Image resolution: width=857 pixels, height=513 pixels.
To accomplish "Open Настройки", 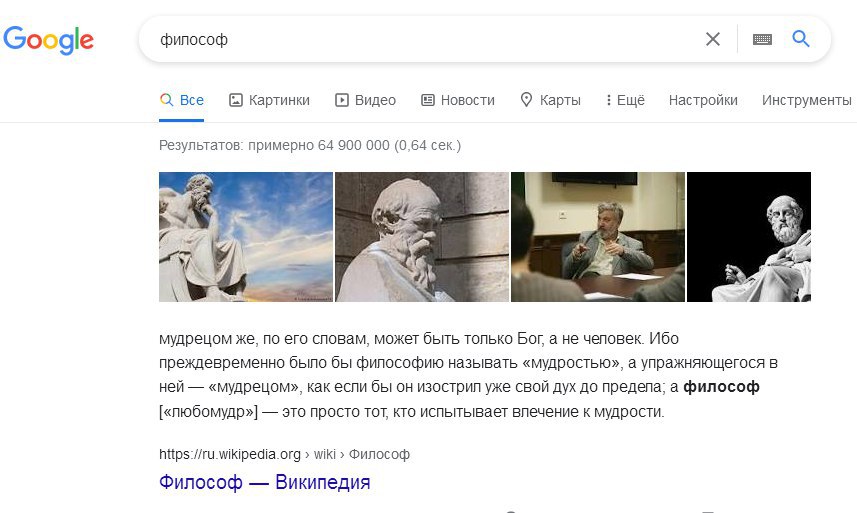I will point(703,100).
